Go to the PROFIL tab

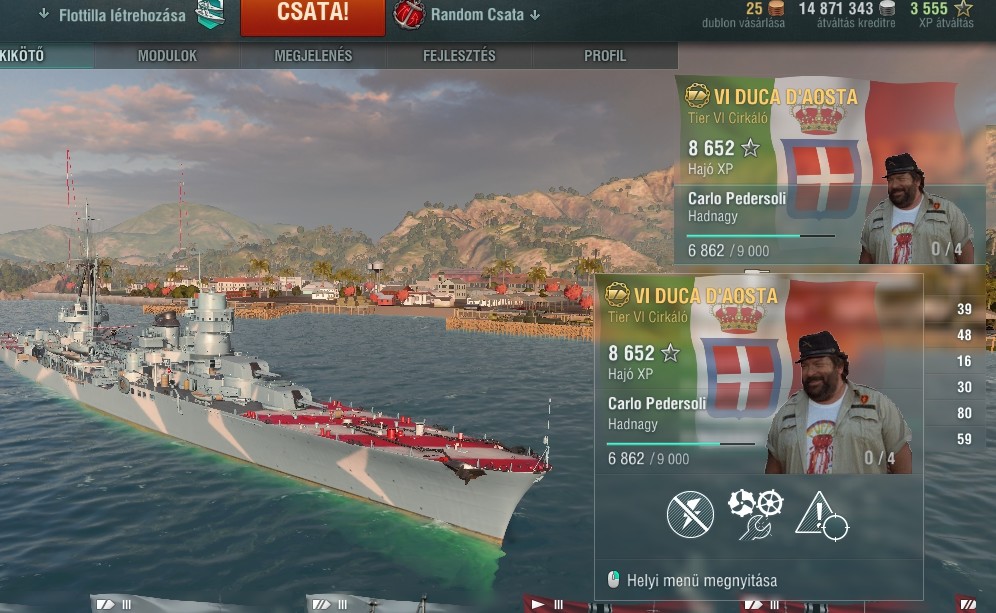click(605, 56)
